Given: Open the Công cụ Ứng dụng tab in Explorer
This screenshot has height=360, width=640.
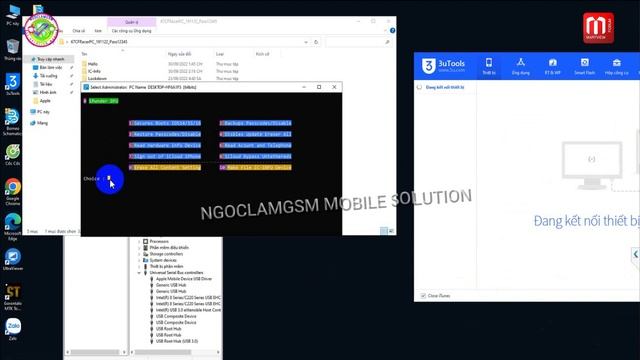Looking at the screenshot, I should click(x=131, y=31).
